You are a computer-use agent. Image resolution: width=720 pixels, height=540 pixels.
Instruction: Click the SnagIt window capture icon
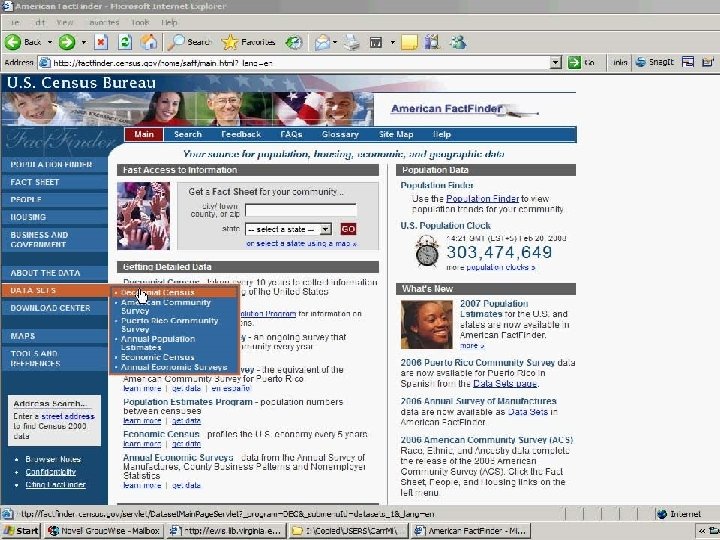pyautogui.click(x=688, y=62)
